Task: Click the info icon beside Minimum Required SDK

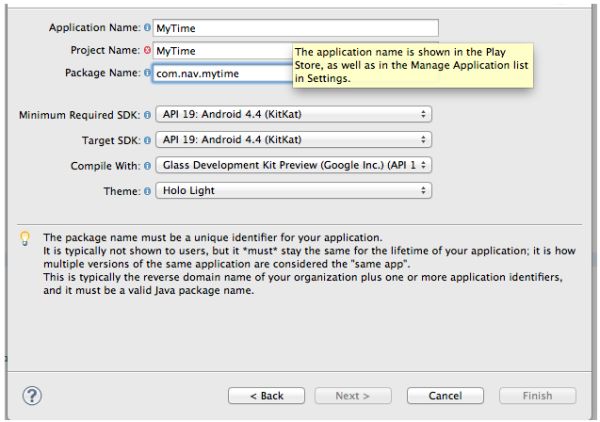Action: (147, 115)
